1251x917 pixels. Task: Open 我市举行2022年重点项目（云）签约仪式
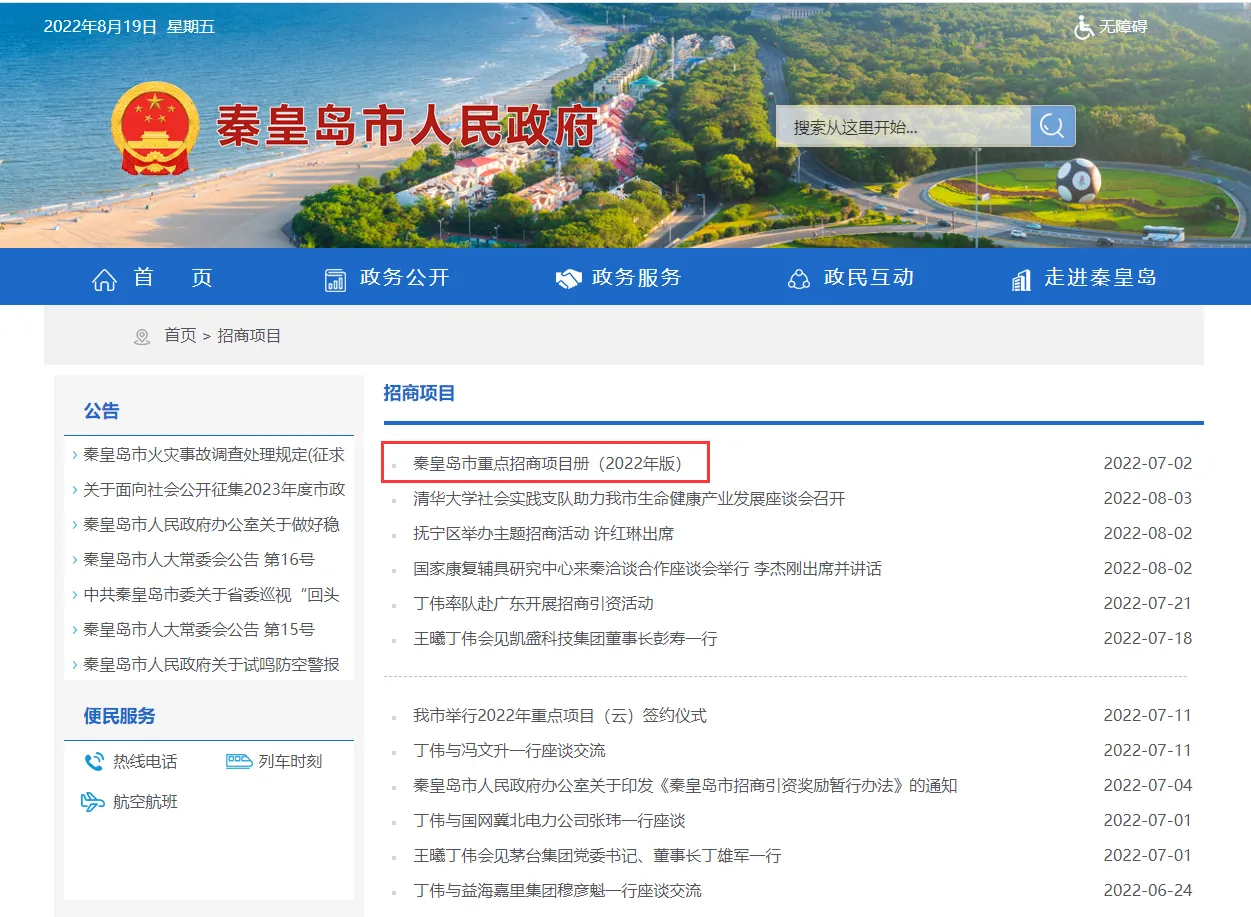coord(560,715)
